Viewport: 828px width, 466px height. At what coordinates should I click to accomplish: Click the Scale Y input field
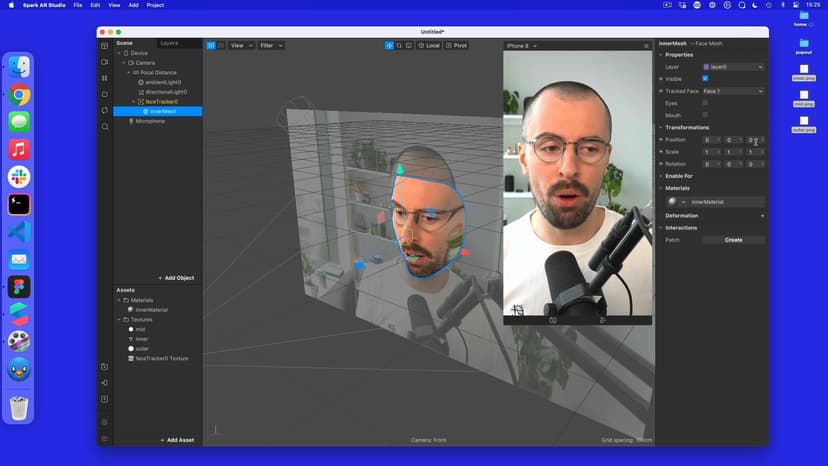point(733,152)
